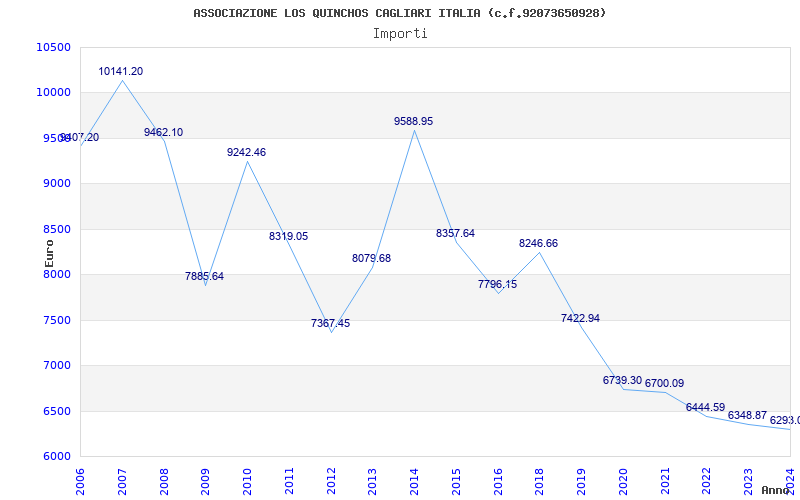Click the 2007 x-axis year label
The width and height of the screenshot is (800, 500).
(x=122, y=481)
